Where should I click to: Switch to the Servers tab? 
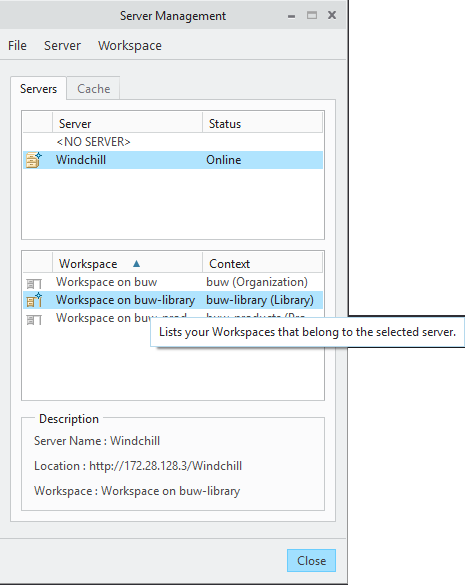click(x=38, y=89)
